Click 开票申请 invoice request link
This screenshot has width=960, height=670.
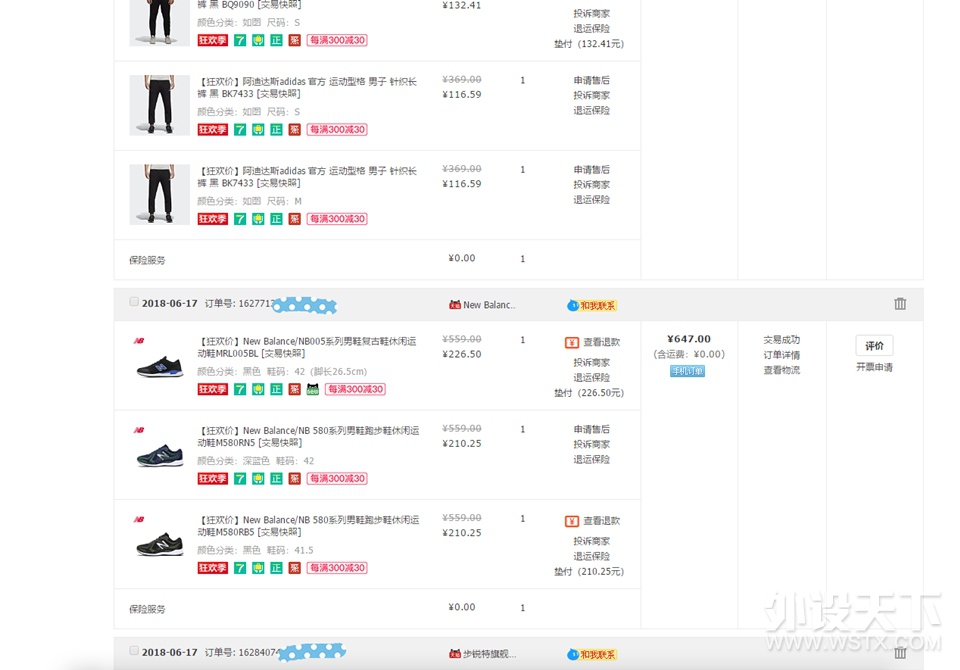[874, 367]
